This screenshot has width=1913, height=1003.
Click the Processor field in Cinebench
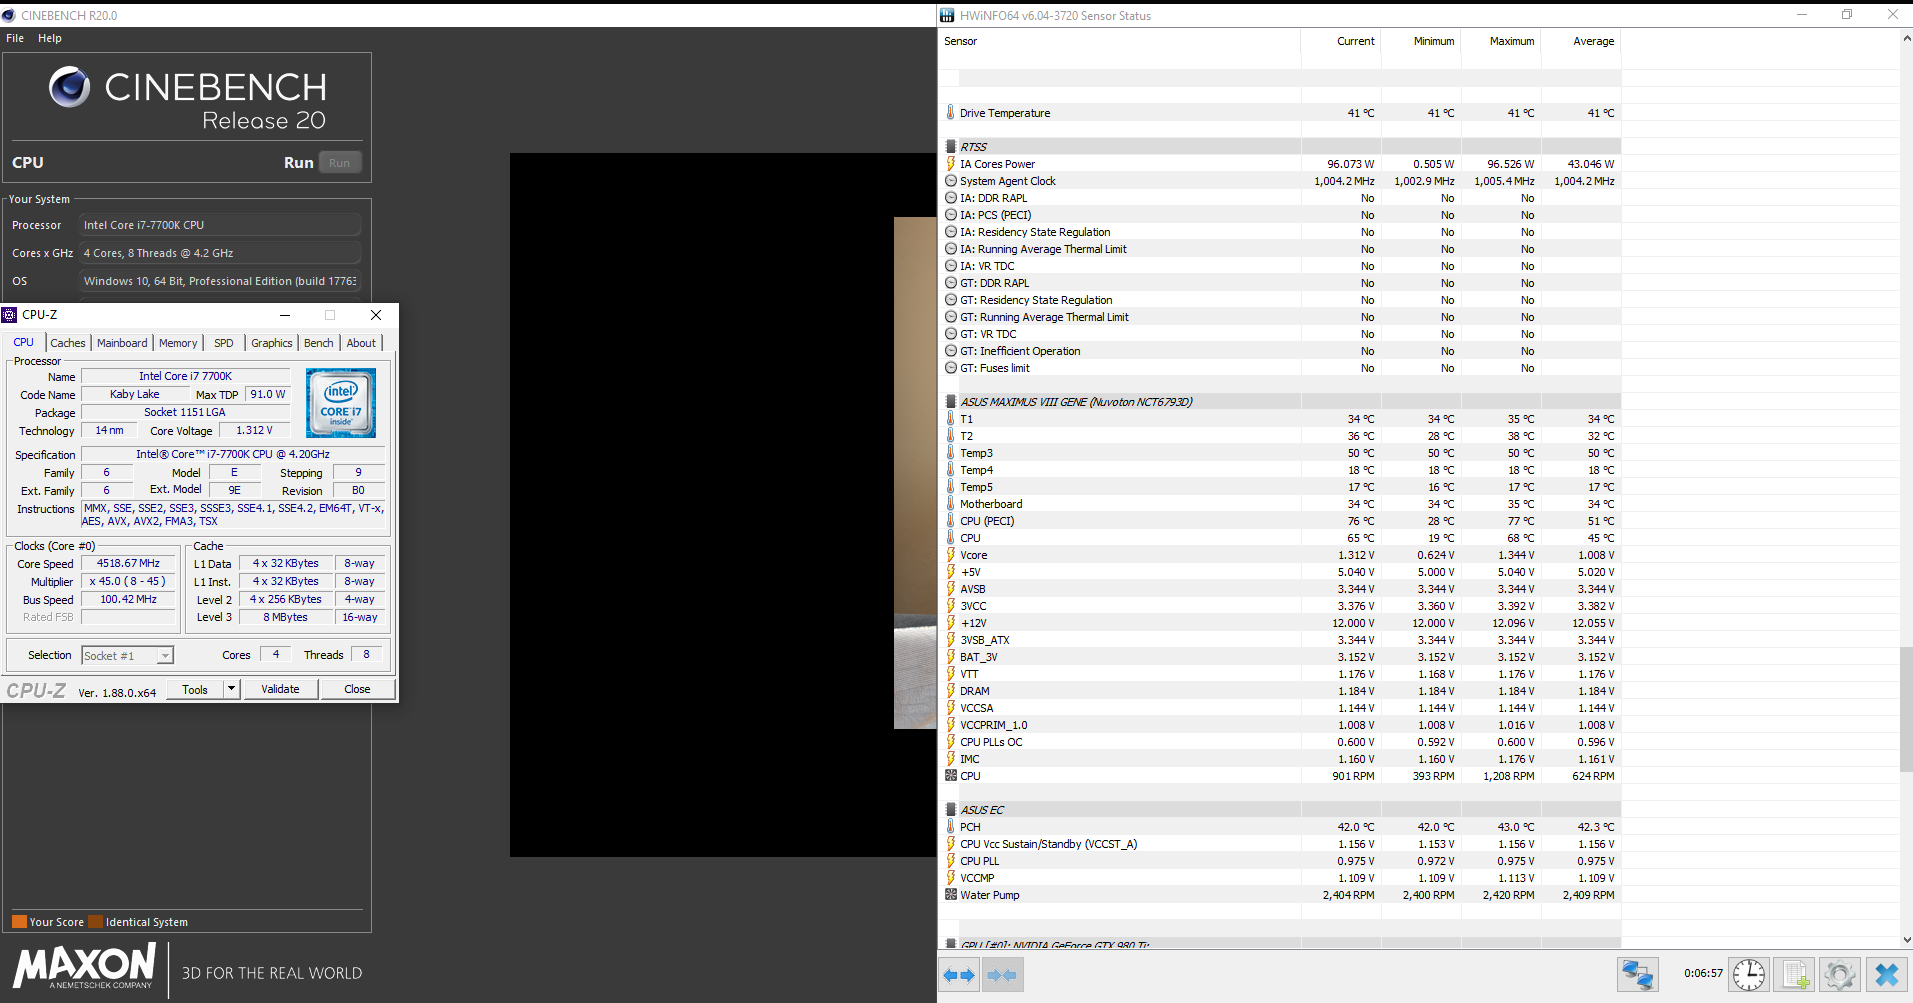tap(220, 225)
